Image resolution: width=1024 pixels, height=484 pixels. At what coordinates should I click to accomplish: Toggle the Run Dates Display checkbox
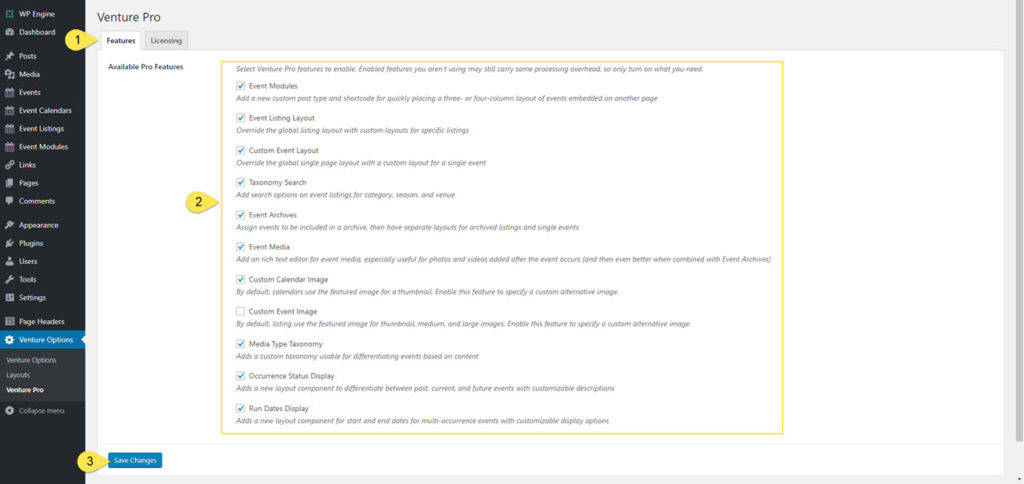pyautogui.click(x=240, y=408)
